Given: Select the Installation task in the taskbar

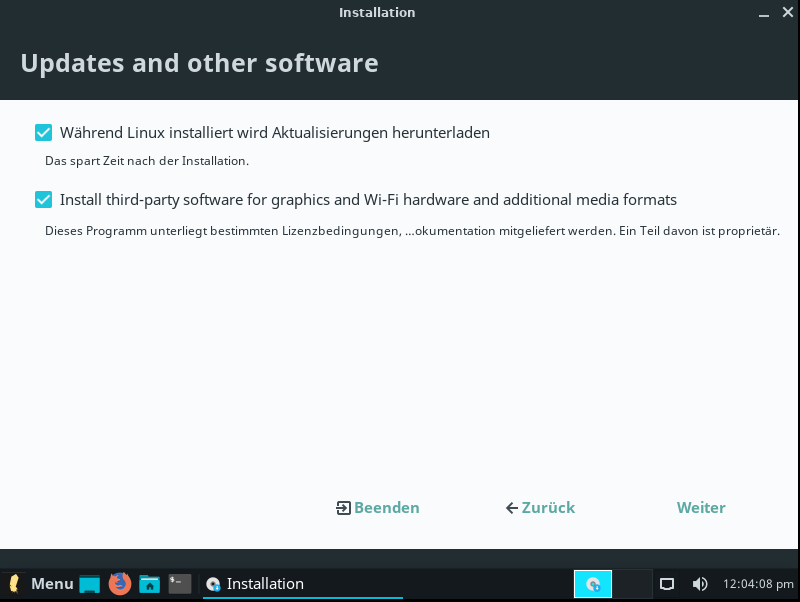Looking at the screenshot, I should tap(300, 584).
